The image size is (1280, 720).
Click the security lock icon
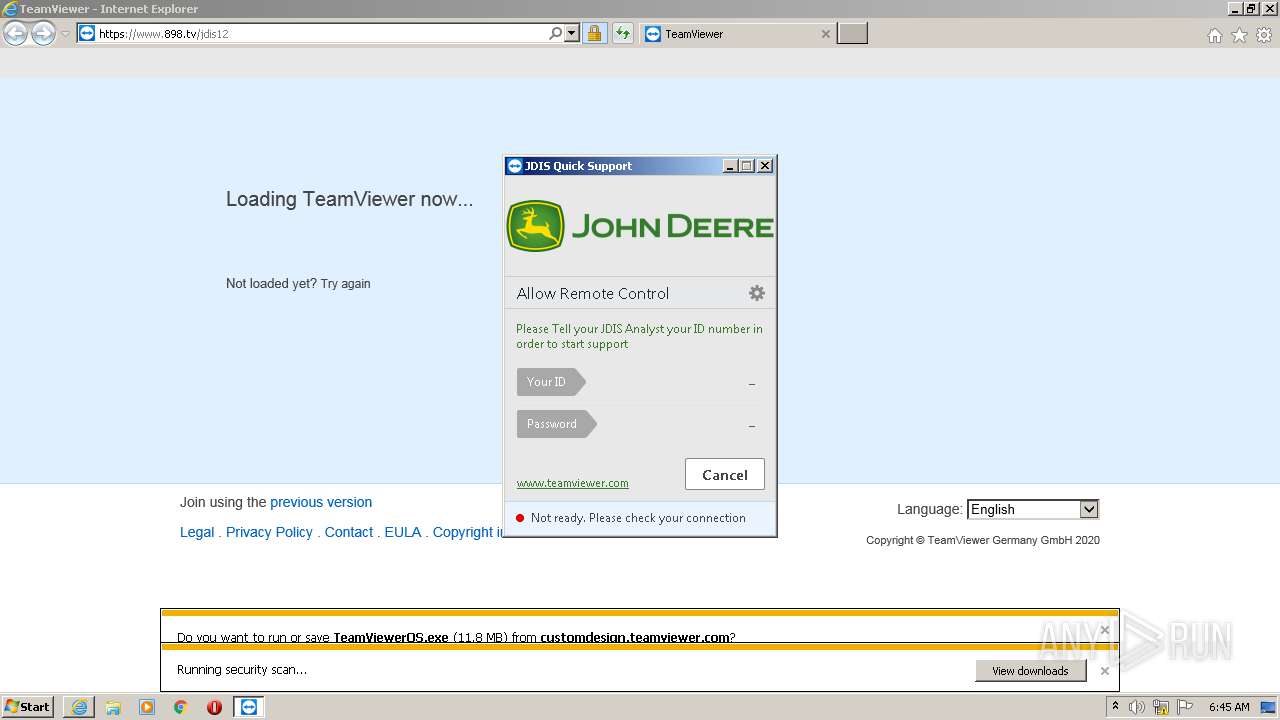click(x=595, y=33)
